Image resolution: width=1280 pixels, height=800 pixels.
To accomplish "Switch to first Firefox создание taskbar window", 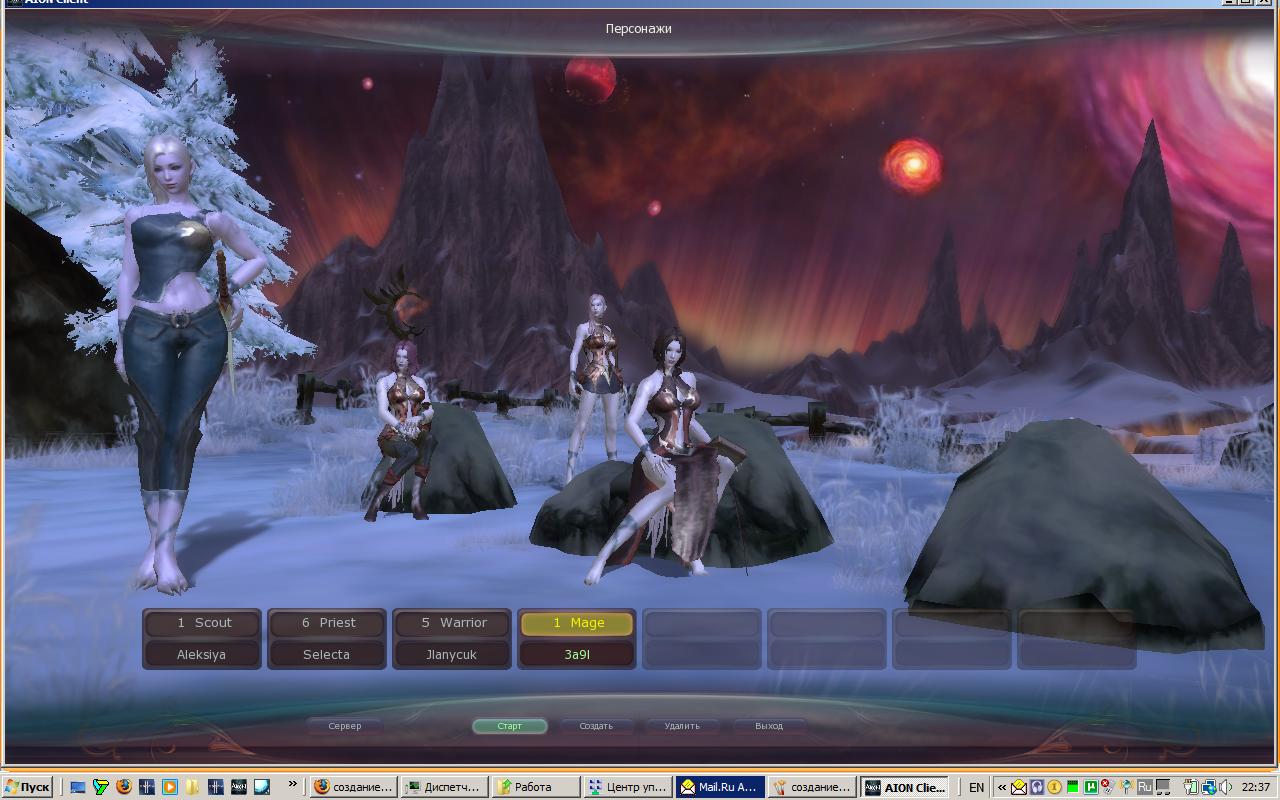I will click(x=353, y=787).
